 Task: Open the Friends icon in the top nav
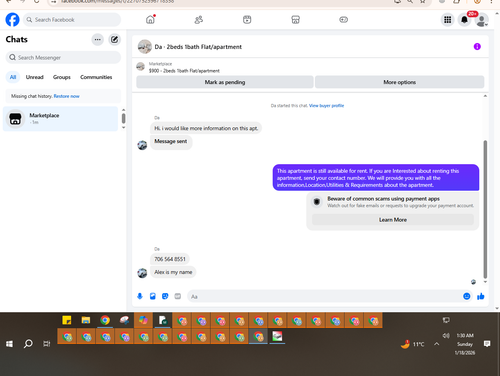click(199, 20)
